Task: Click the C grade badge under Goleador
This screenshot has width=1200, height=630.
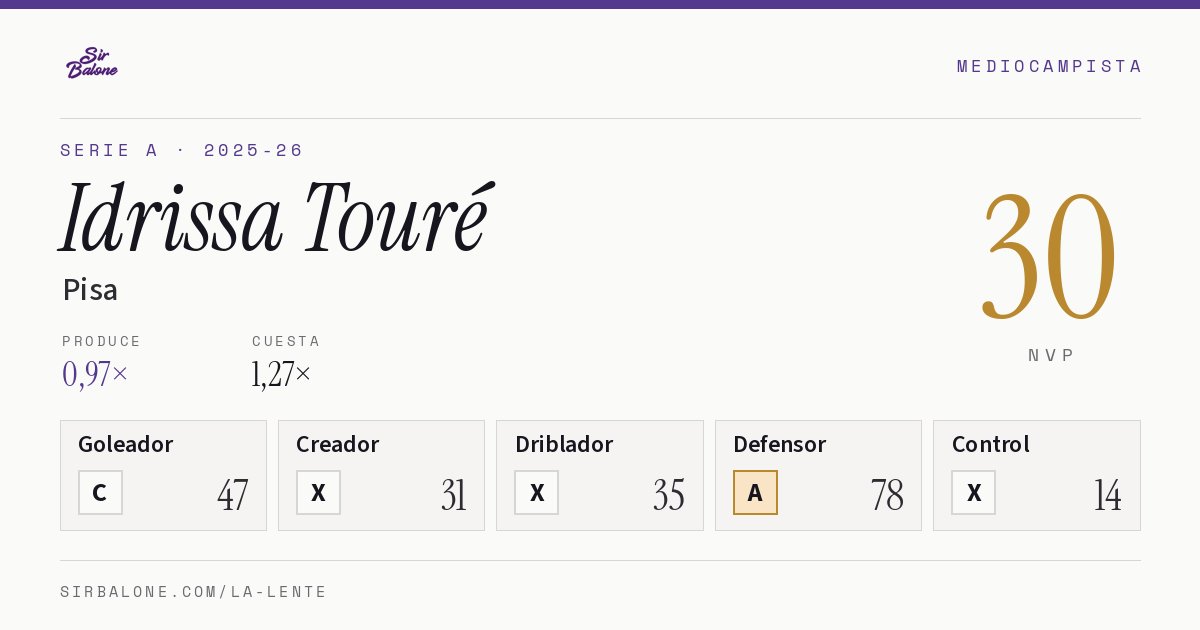Action: point(100,493)
